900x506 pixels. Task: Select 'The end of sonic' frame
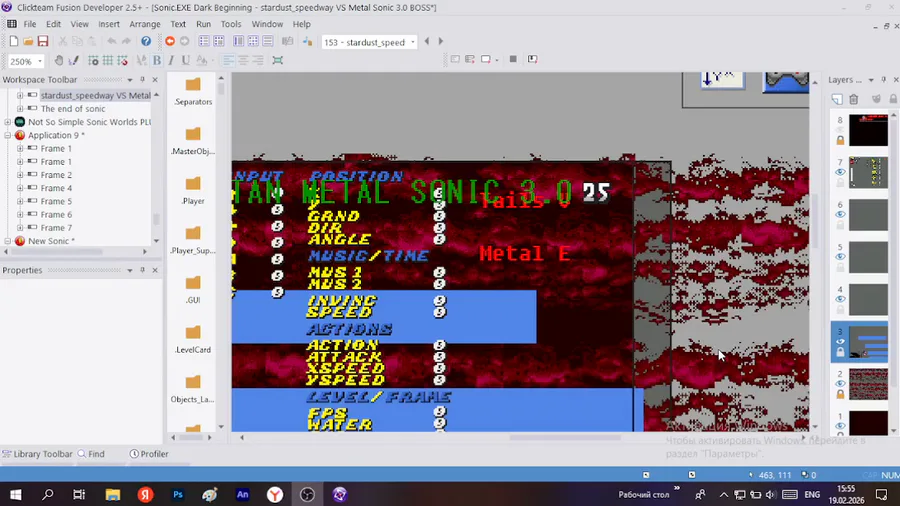click(x=73, y=109)
